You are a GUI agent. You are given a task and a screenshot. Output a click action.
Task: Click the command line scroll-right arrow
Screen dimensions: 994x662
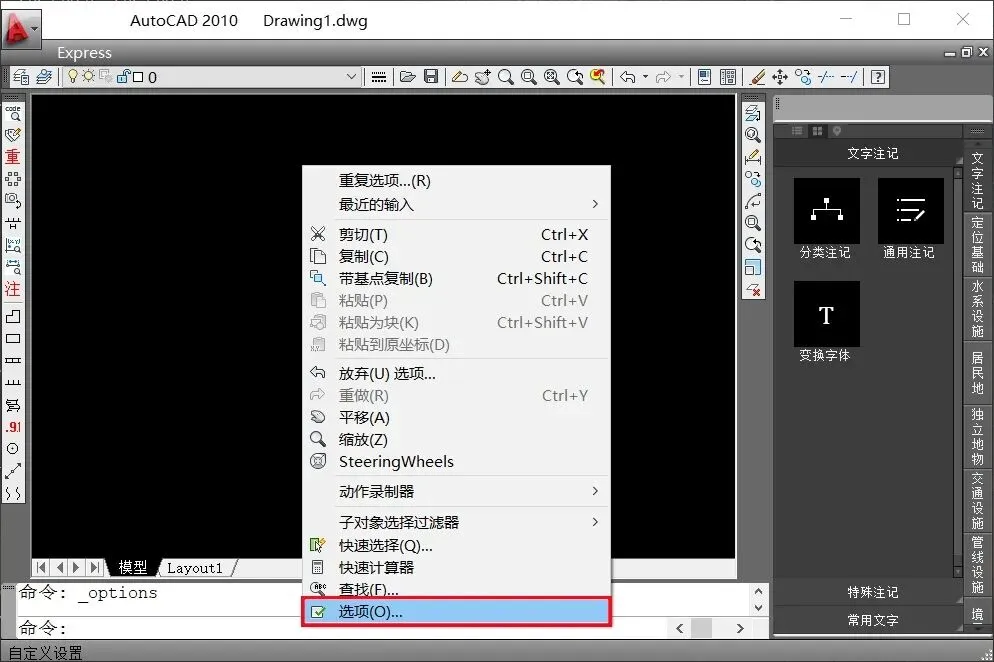tap(740, 628)
